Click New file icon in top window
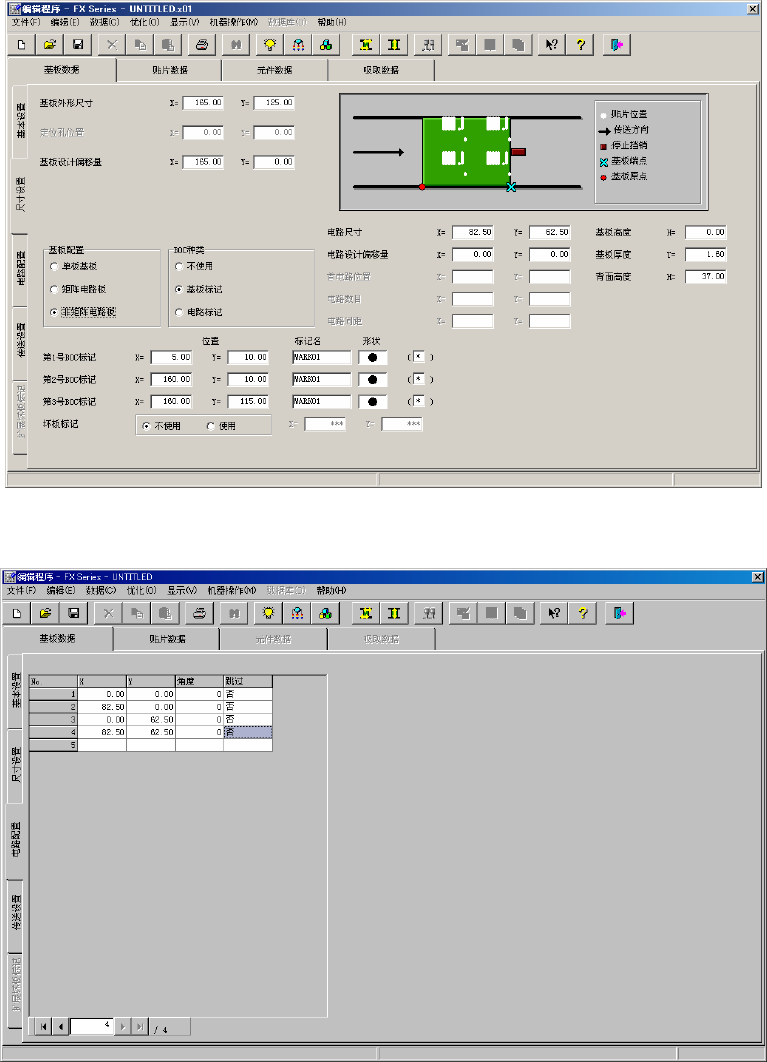Viewport: 767px width, 1062px height. coord(22,45)
